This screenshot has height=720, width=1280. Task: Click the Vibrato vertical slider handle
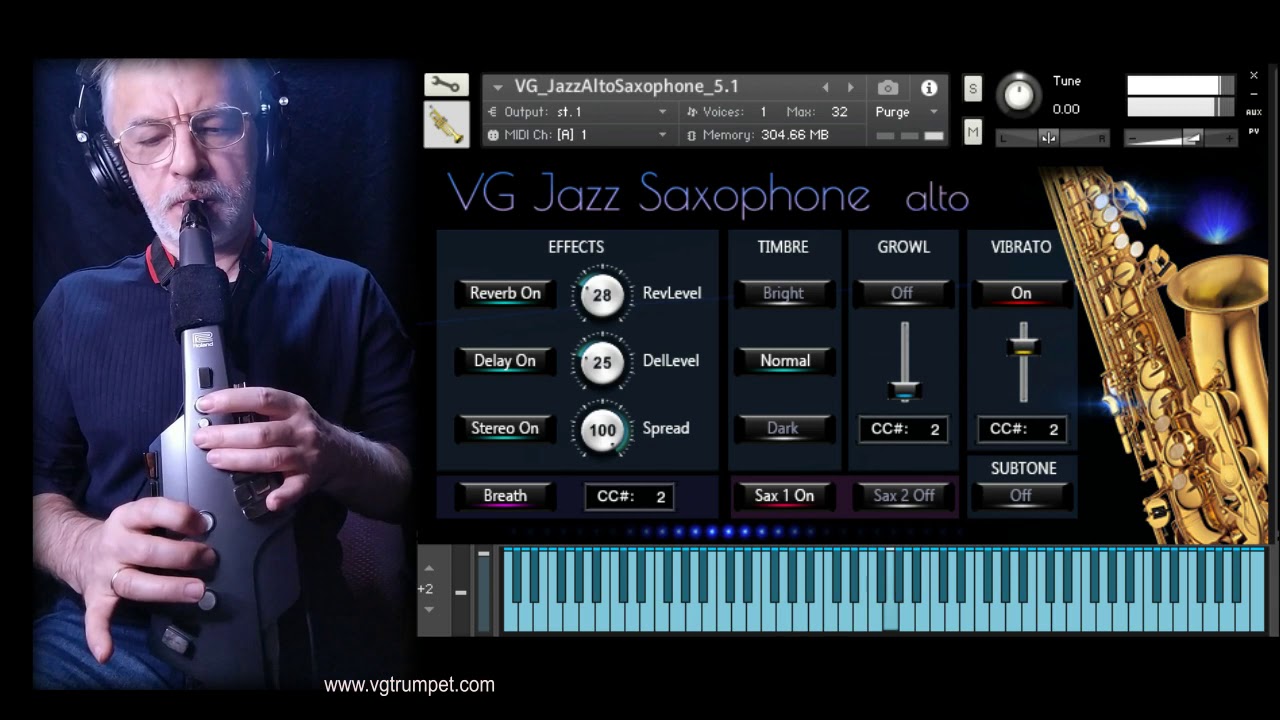[1023, 347]
